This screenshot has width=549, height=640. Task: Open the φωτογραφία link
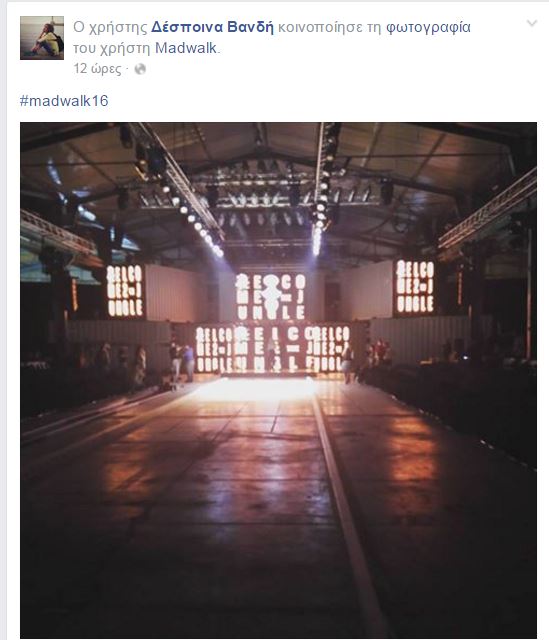click(428, 27)
